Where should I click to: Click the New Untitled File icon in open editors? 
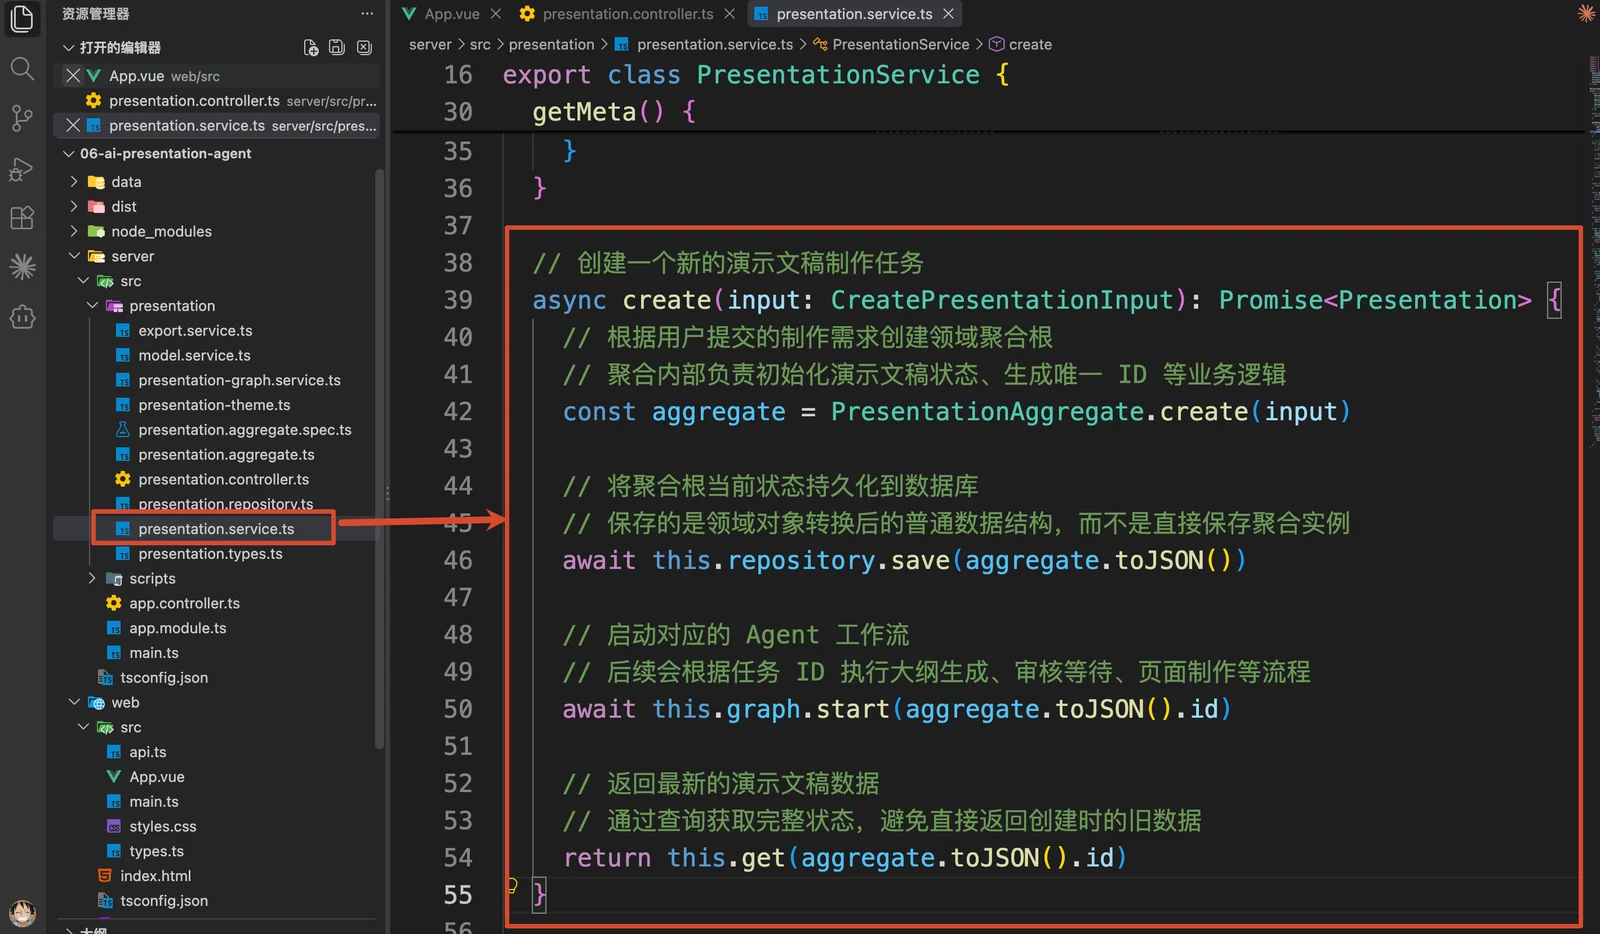(x=311, y=48)
